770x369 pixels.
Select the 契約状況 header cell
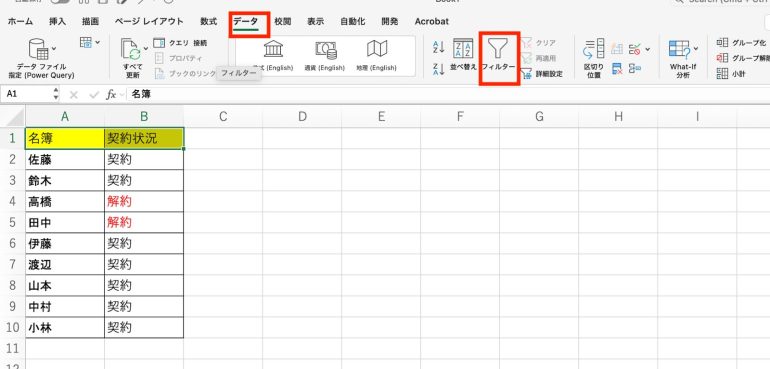(144, 138)
